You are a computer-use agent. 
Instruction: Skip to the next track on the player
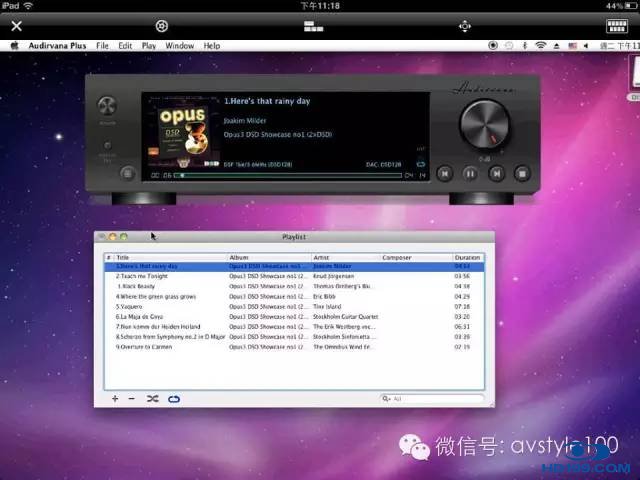click(x=496, y=174)
